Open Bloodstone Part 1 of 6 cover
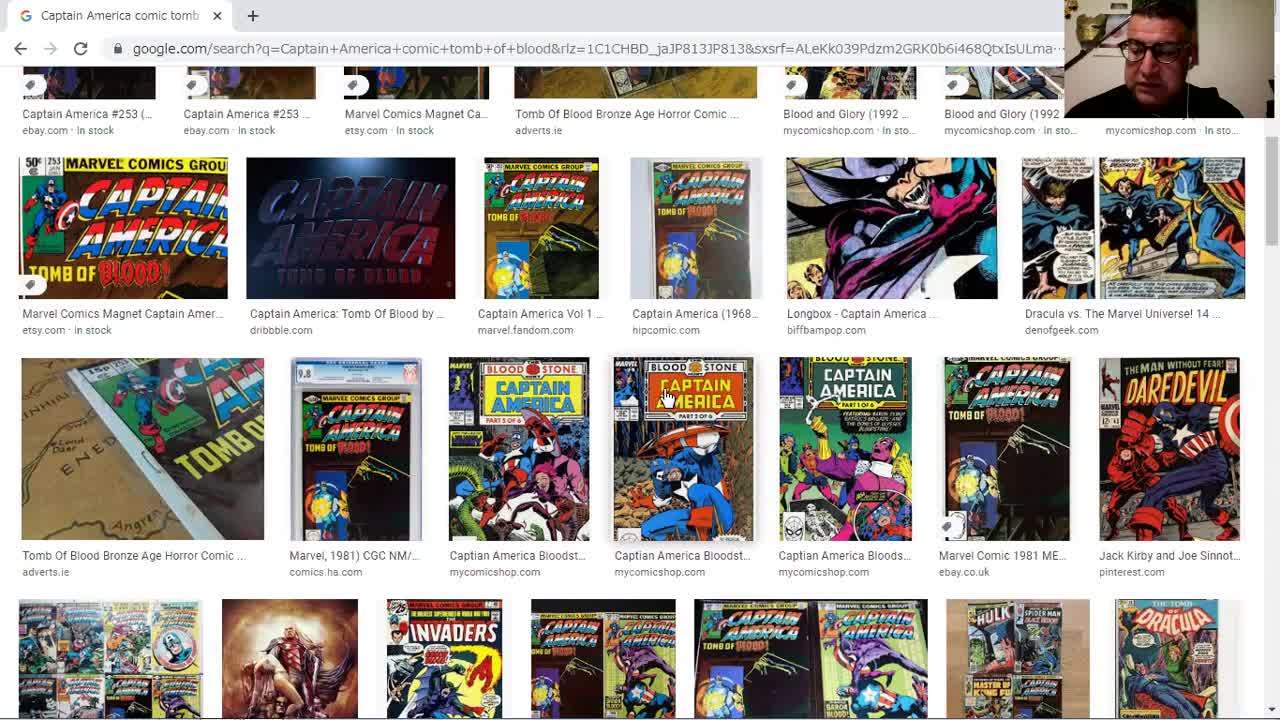Screen dimensions: 1280x720 (x=845, y=449)
